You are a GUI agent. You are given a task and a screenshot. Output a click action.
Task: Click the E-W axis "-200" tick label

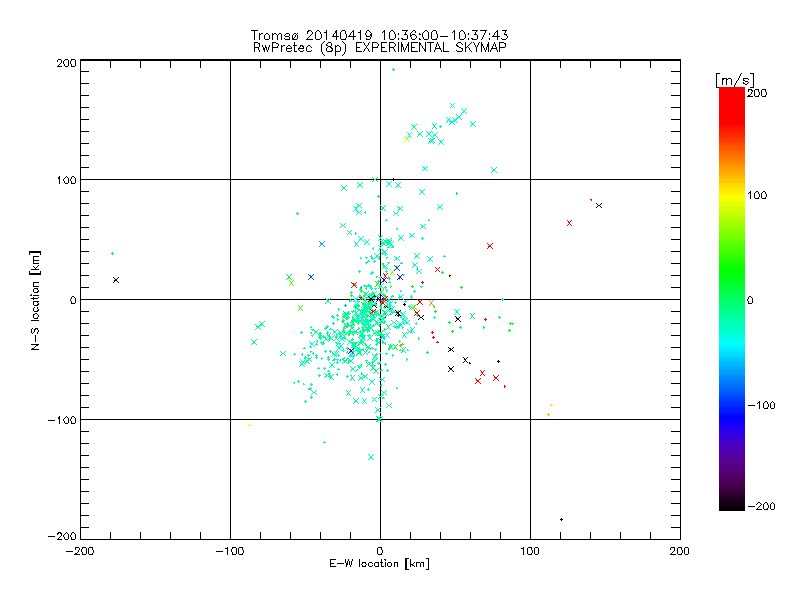[80, 551]
